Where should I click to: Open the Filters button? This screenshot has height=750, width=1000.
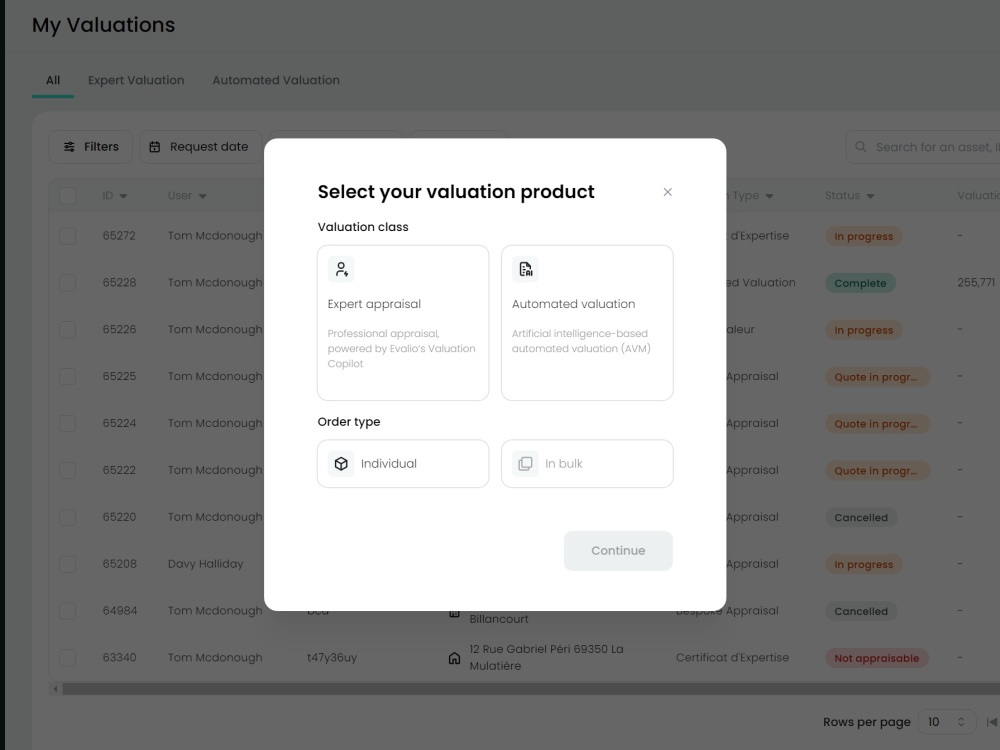(x=91, y=147)
